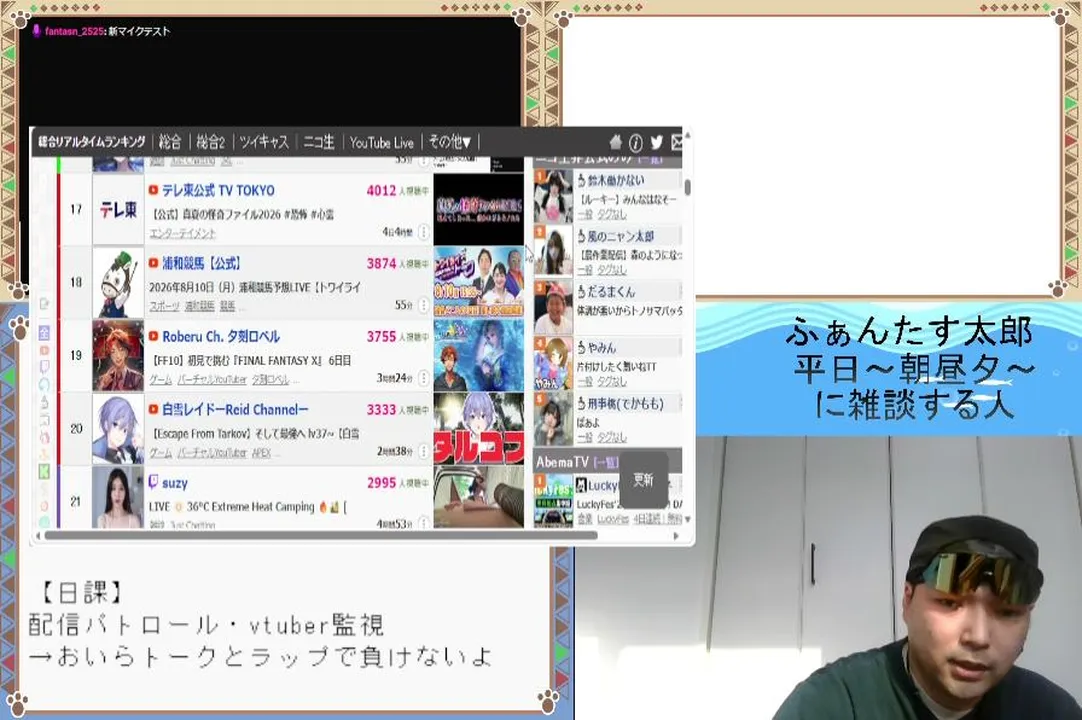Screen dimensions: 1082x720
Task: Expand the その他▼ dropdown menu
Action: tap(449, 142)
